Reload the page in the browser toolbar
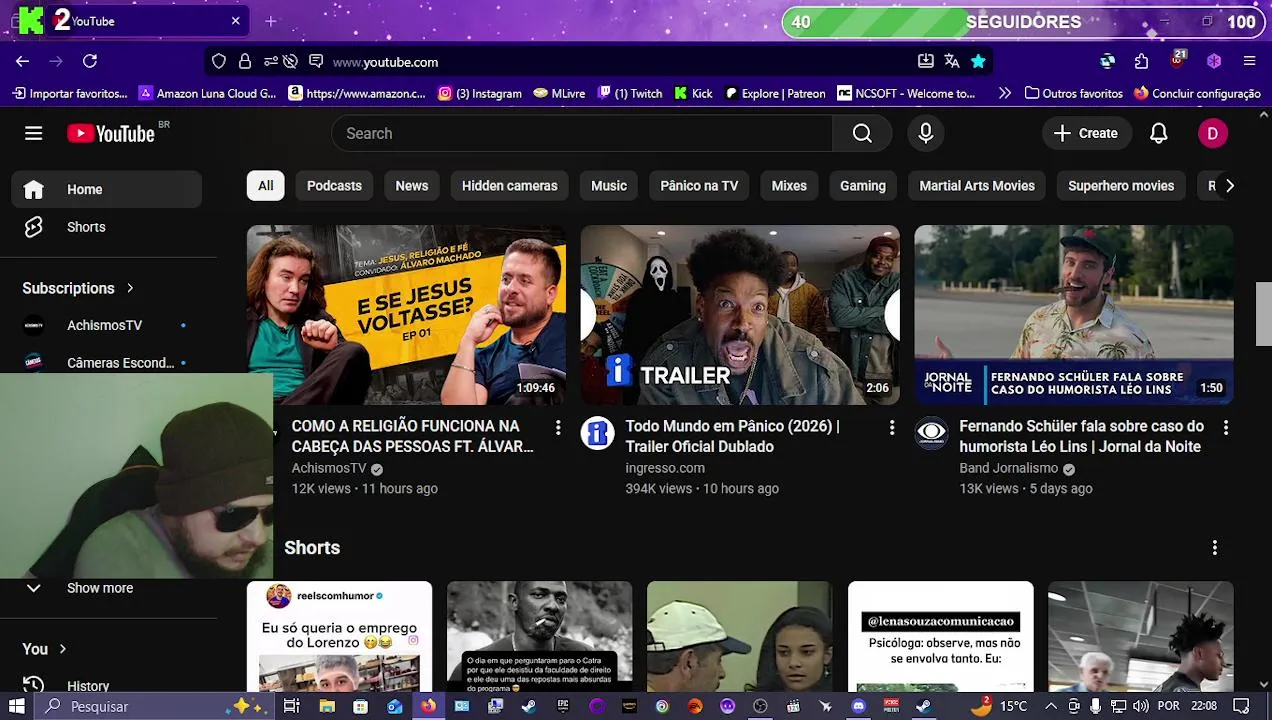This screenshot has height=720, width=1272. [x=90, y=61]
